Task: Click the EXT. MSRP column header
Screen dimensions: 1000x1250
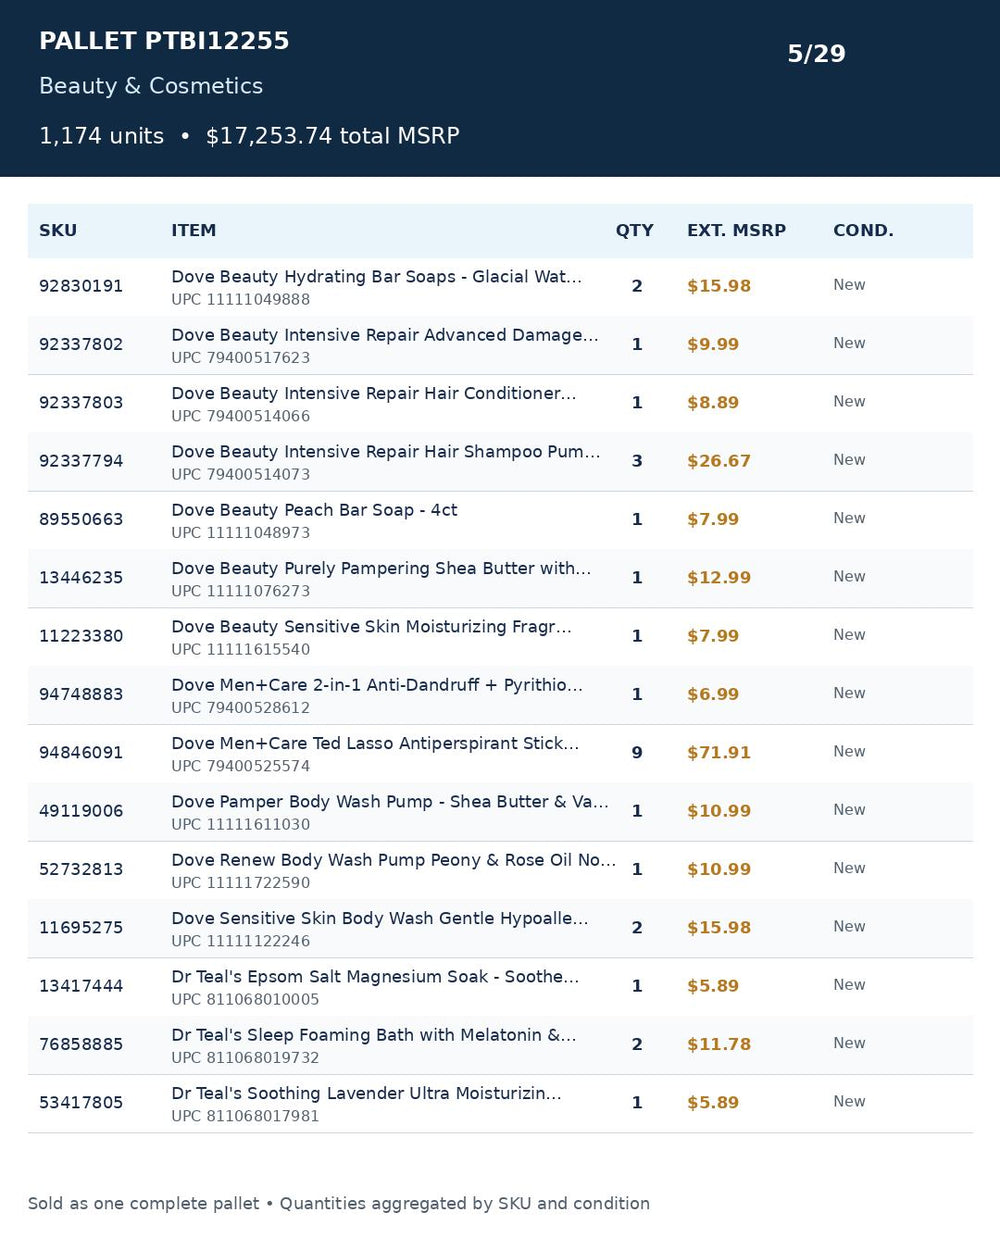Action: [736, 230]
